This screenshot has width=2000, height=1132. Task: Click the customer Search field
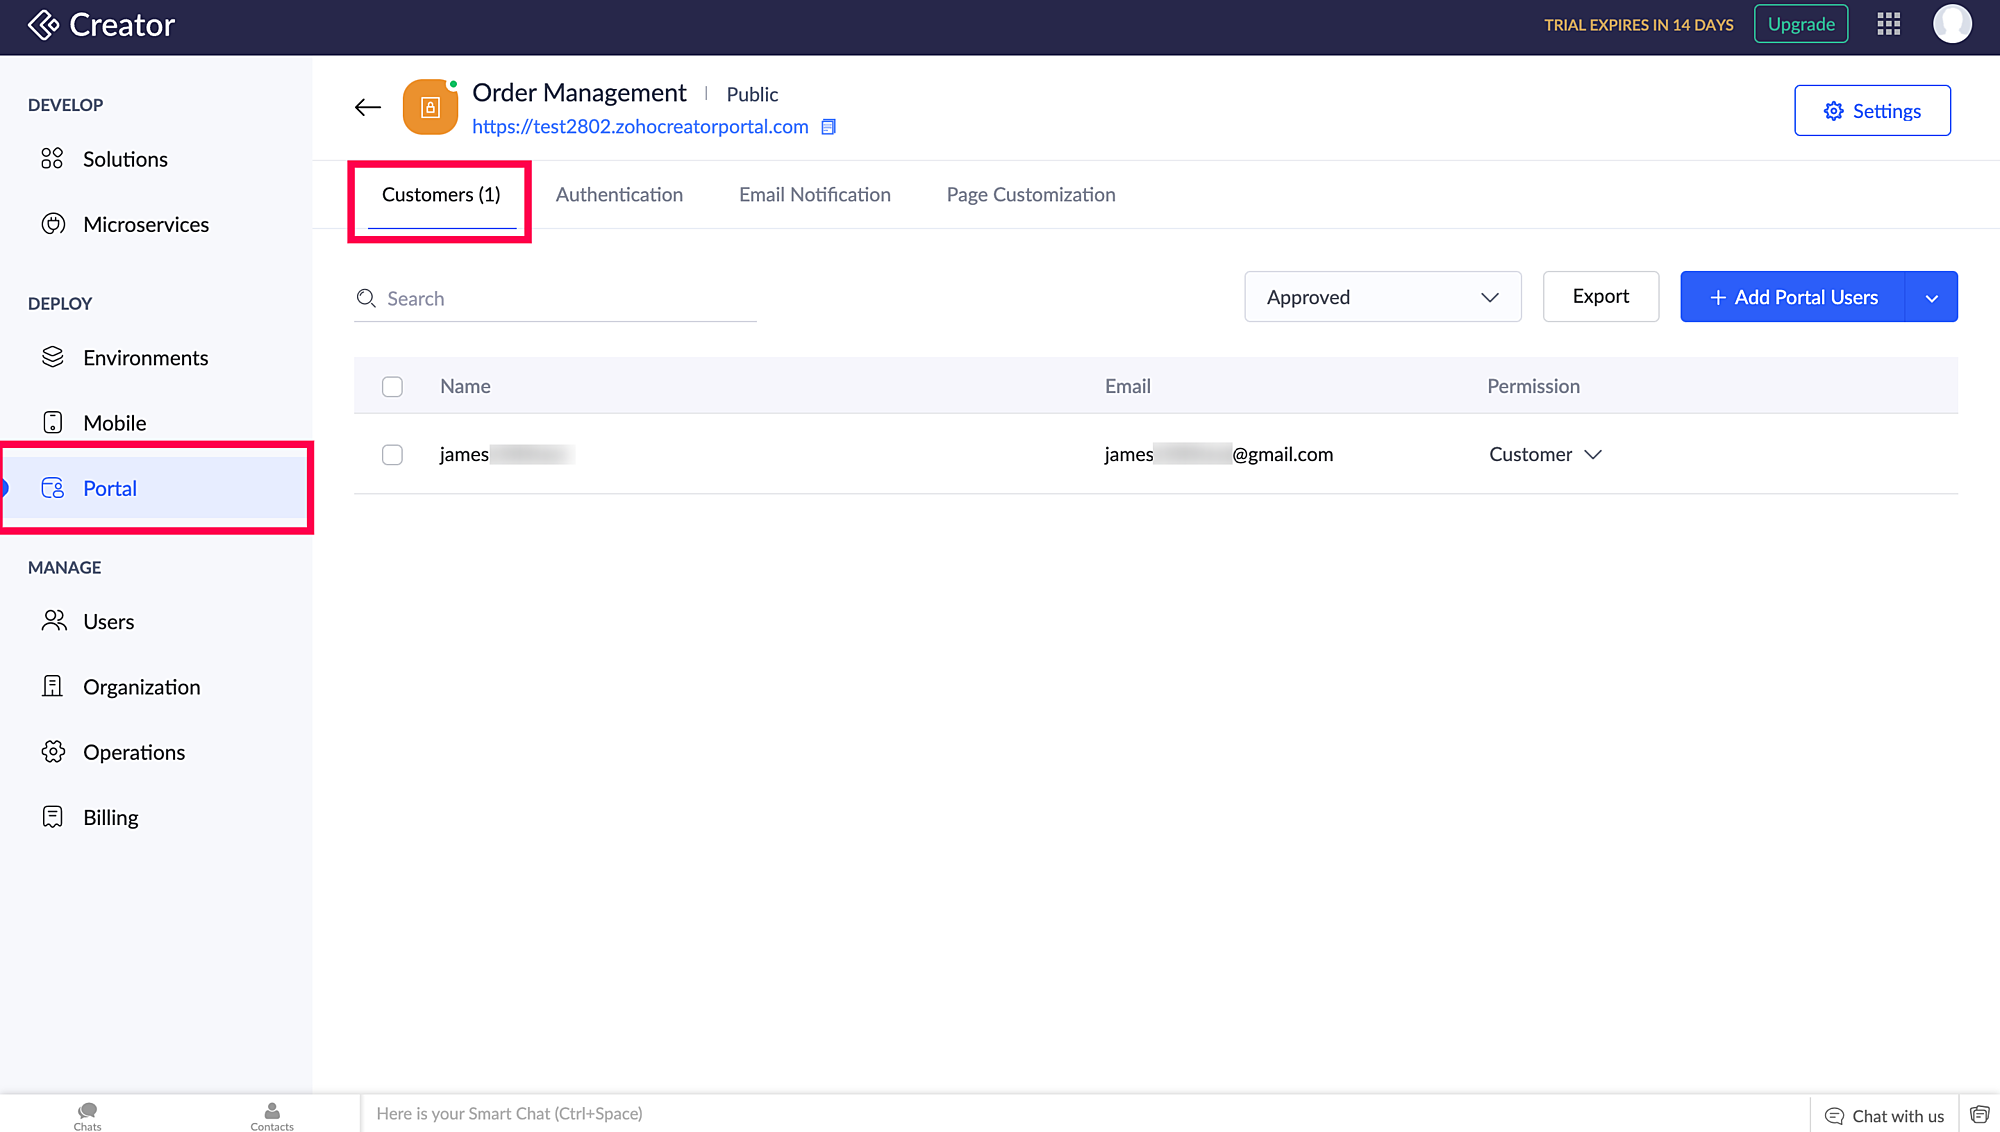click(560, 299)
